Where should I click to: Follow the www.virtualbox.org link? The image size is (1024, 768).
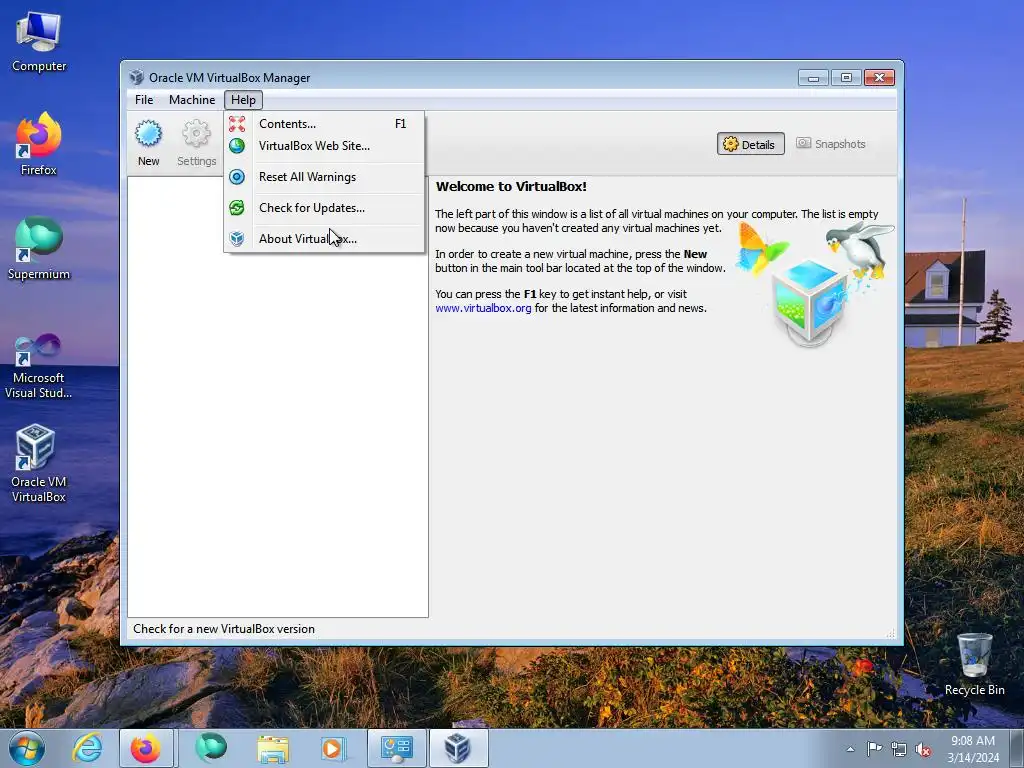coord(483,308)
